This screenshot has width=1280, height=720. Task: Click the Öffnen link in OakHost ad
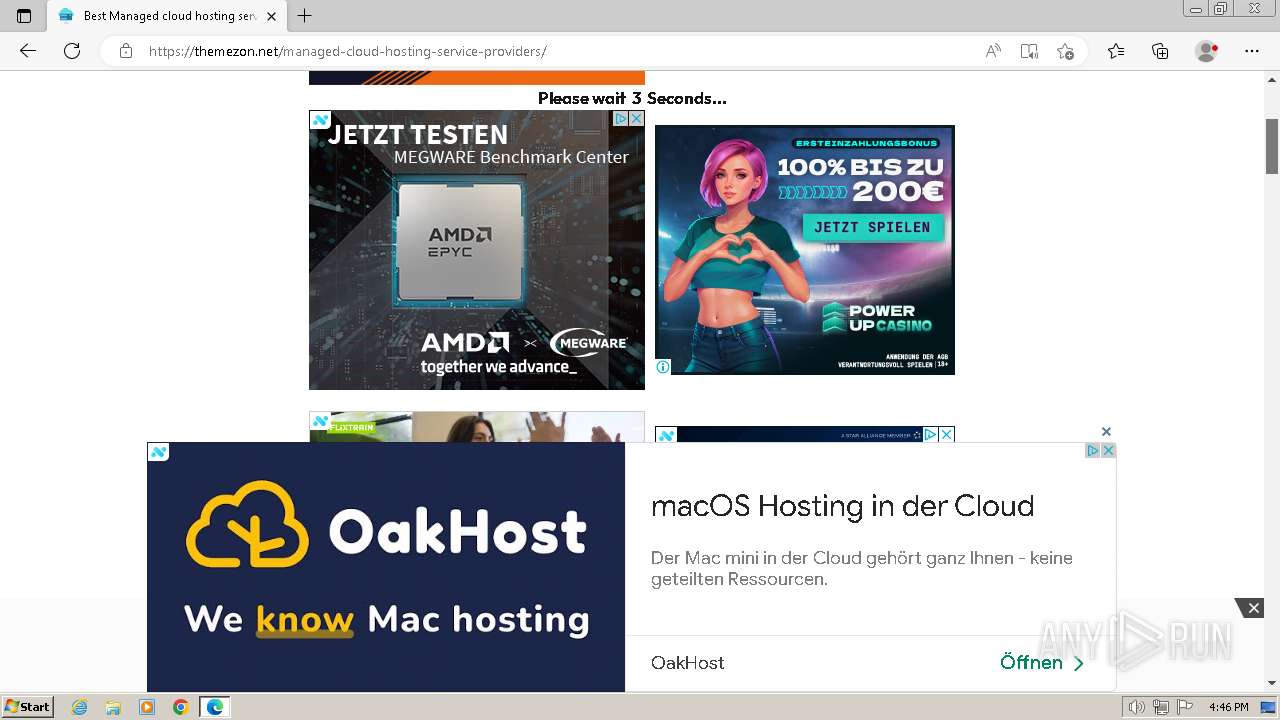click(x=1041, y=662)
